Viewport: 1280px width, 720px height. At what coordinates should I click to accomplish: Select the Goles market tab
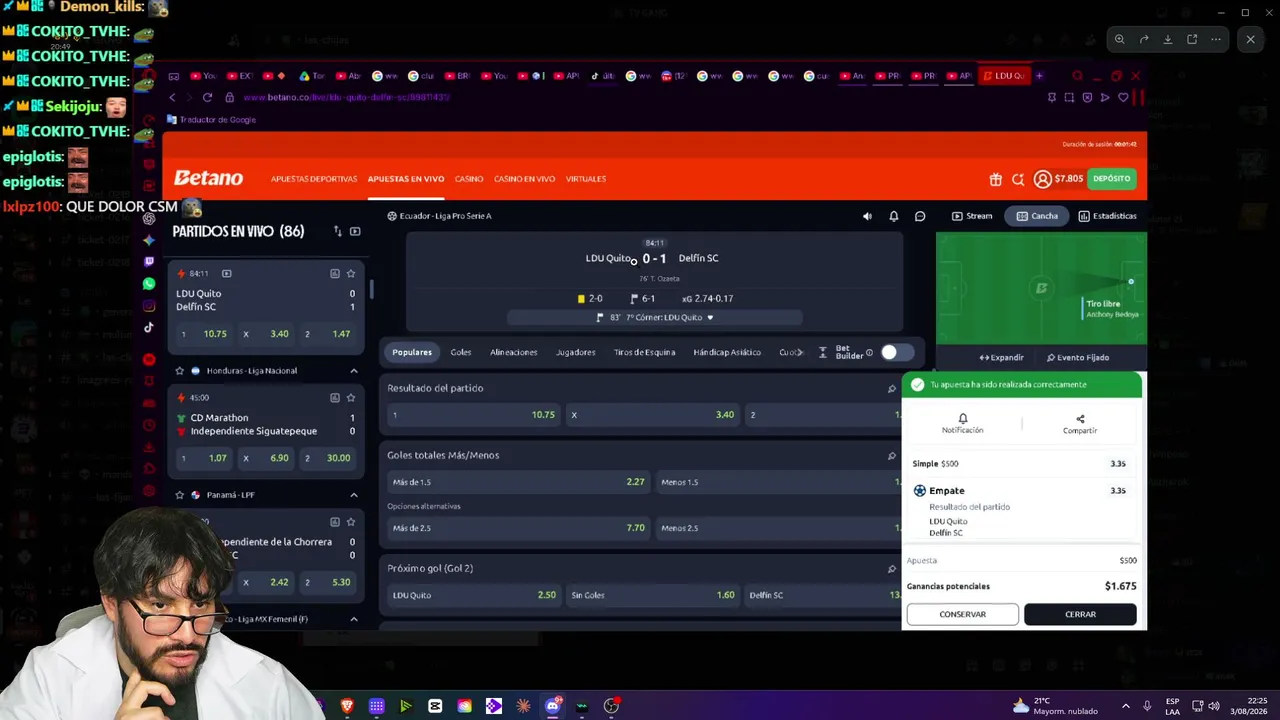(x=461, y=352)
